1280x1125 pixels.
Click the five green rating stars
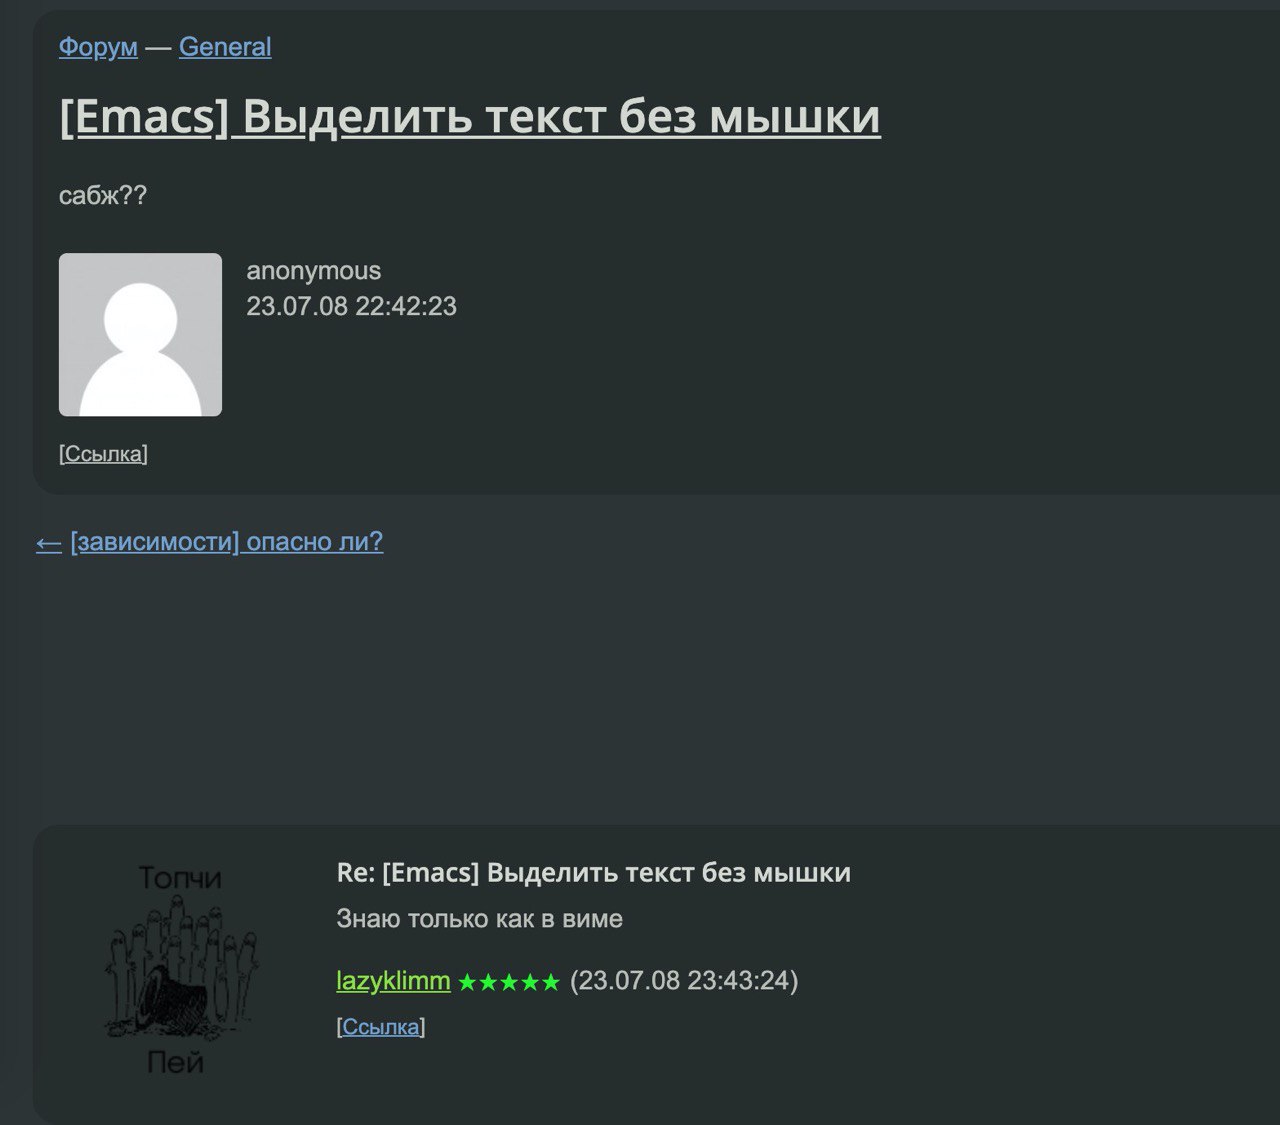[509, 983]
